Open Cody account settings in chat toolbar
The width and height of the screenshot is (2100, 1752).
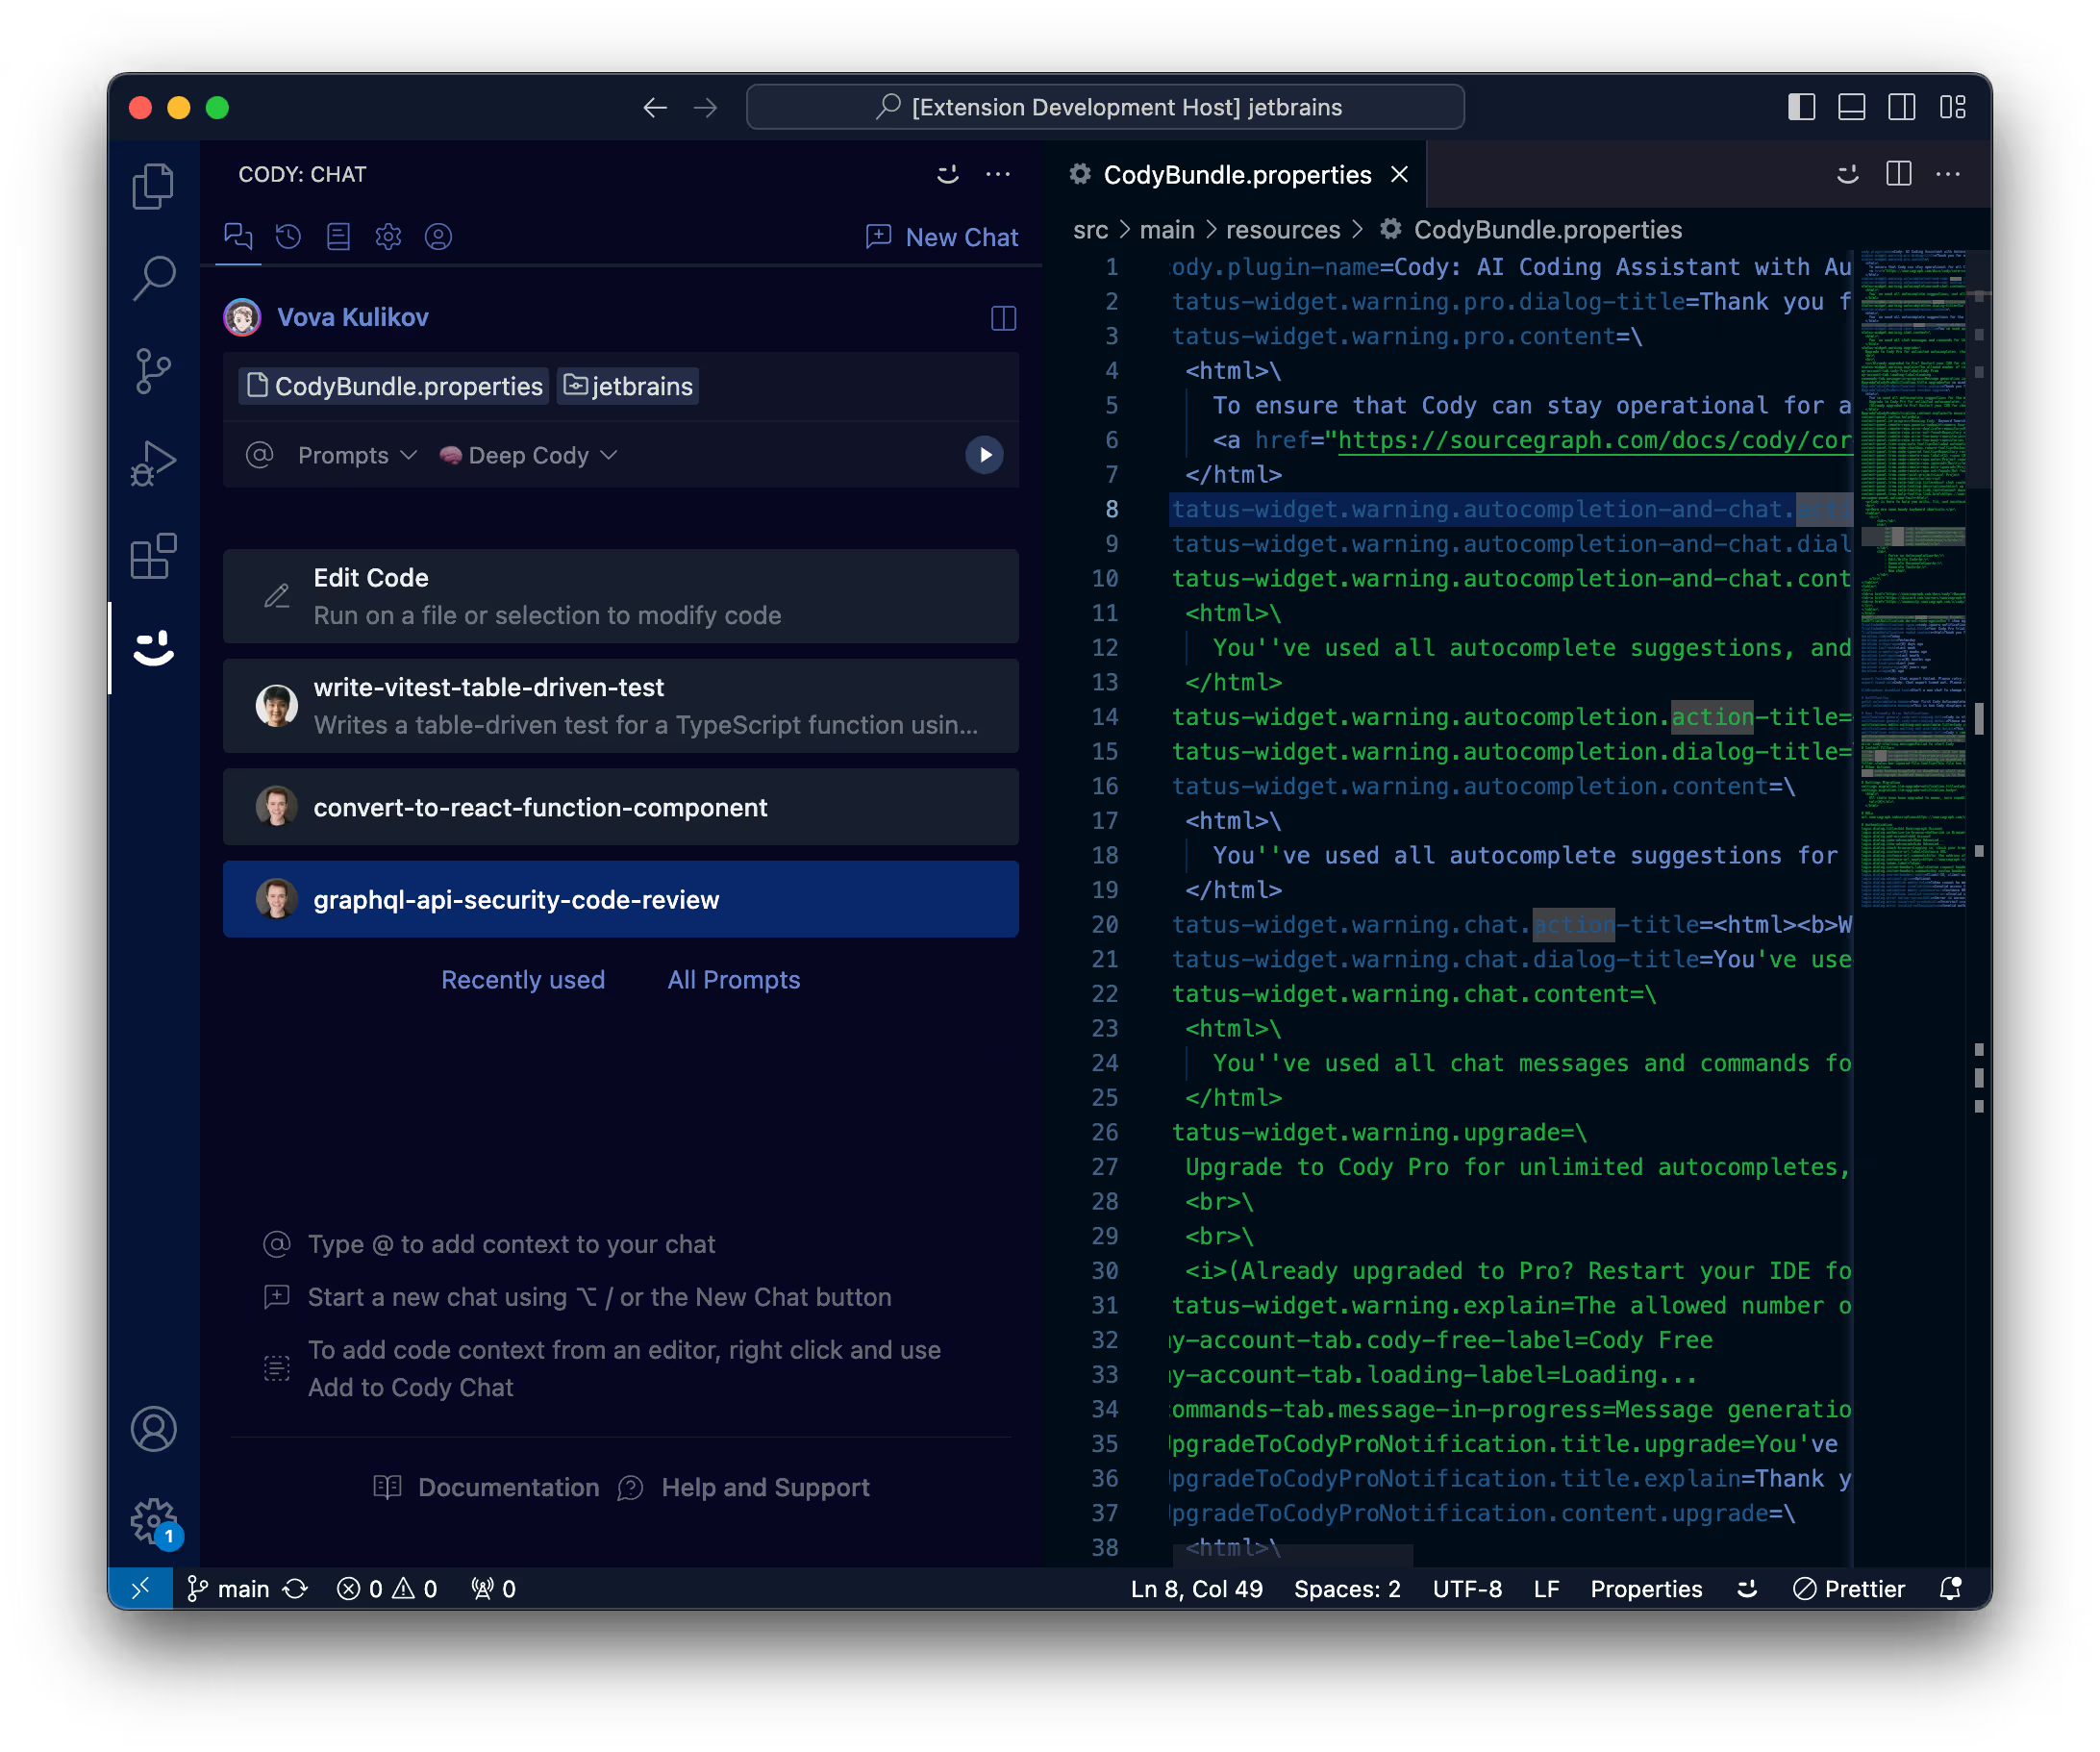(438, 237)
